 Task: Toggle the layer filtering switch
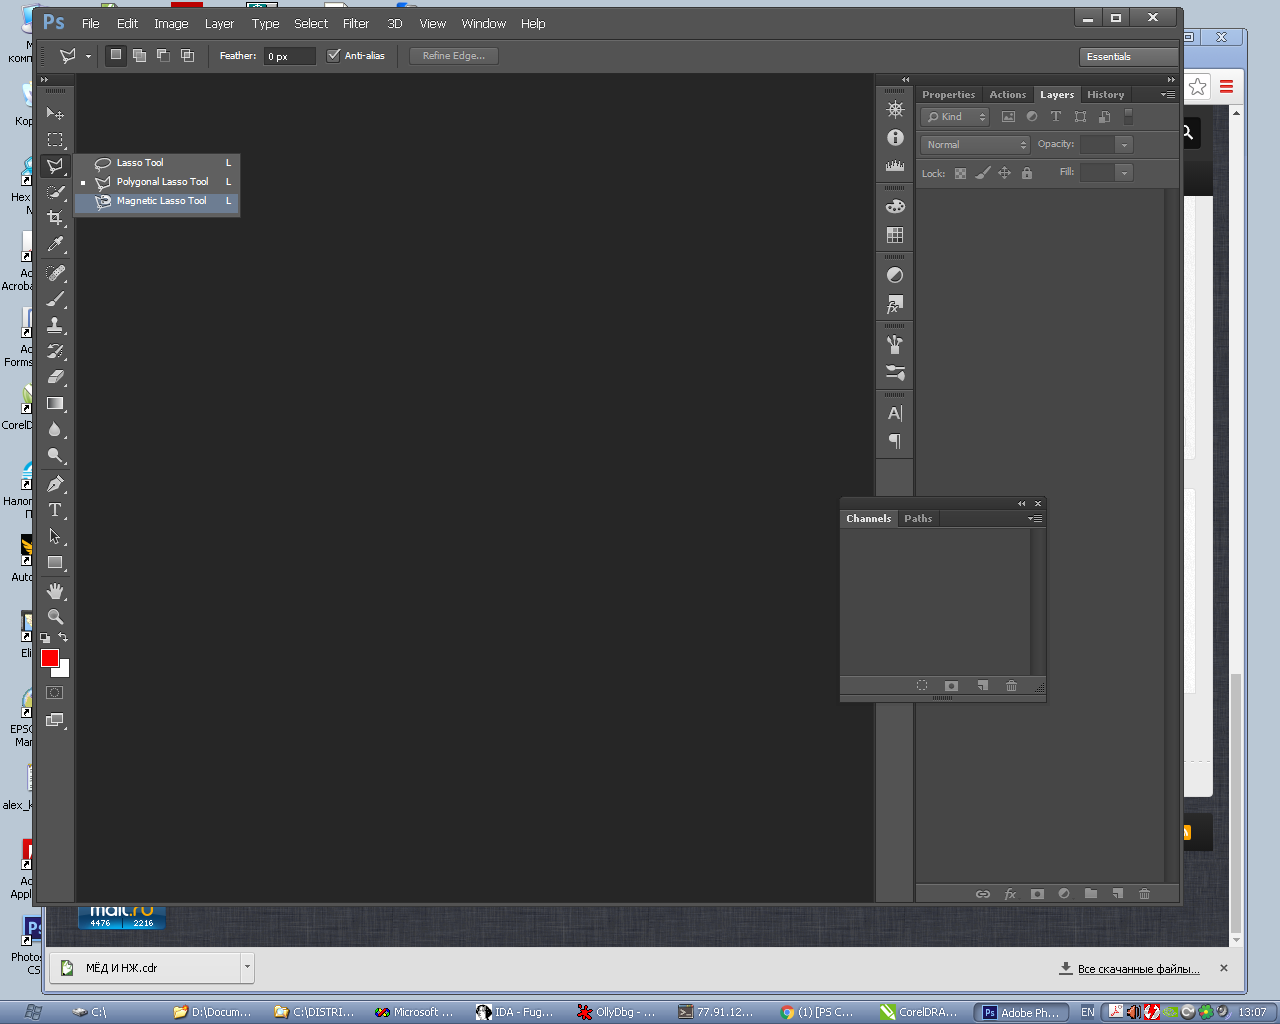point(1128,117)
